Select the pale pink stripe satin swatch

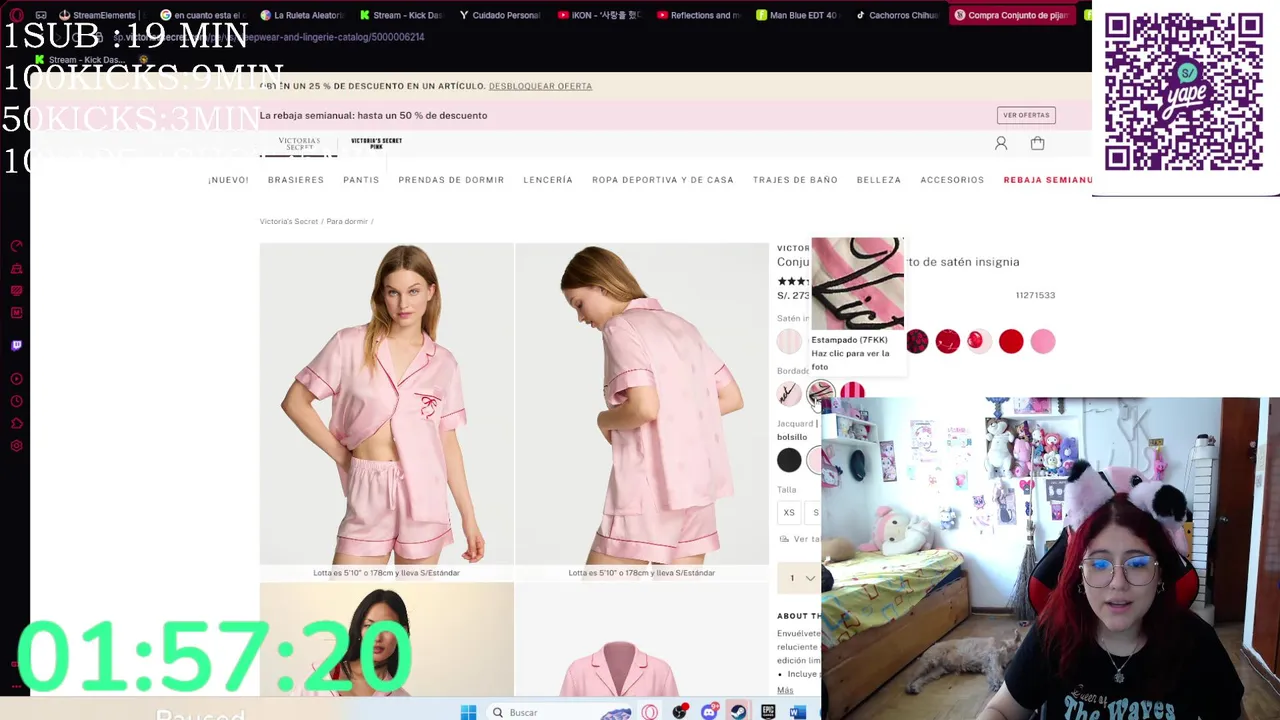tap(790, 342)
